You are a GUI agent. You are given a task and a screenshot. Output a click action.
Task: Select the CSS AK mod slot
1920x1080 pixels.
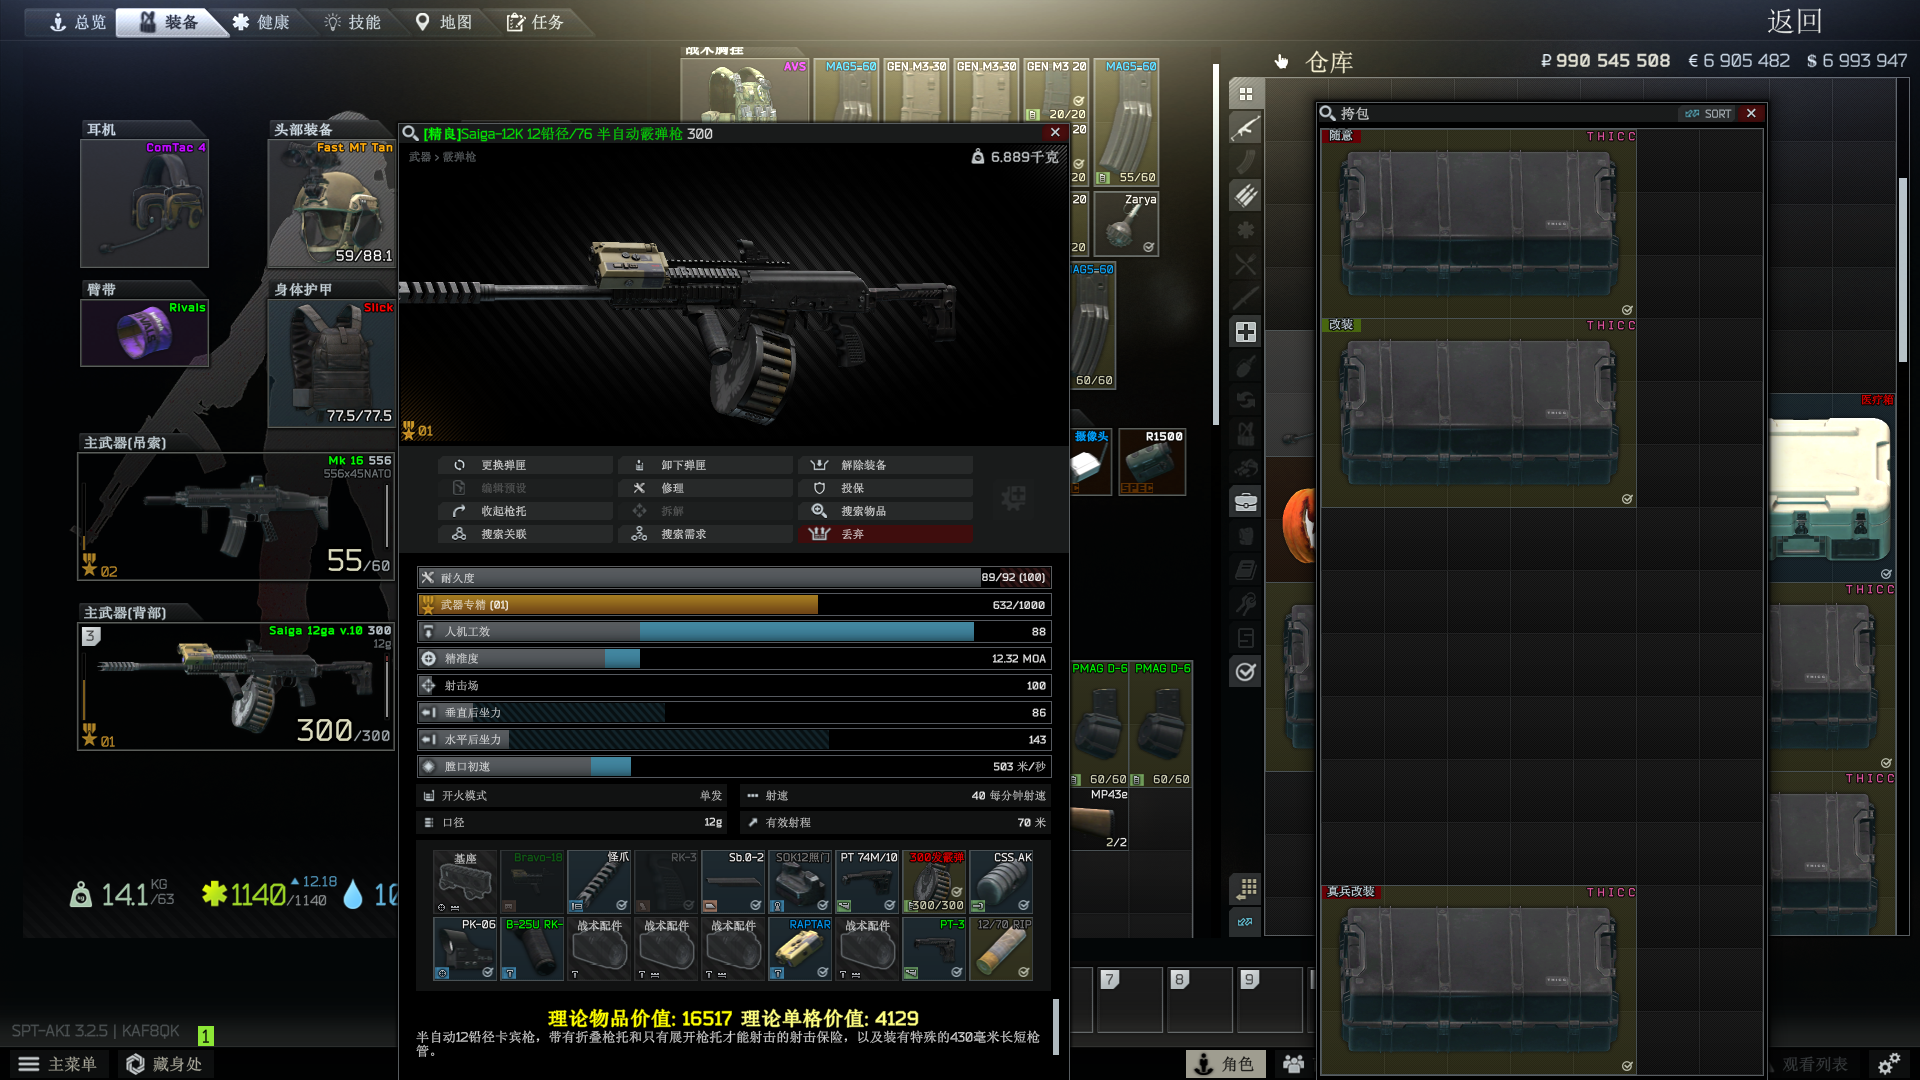1003,882
